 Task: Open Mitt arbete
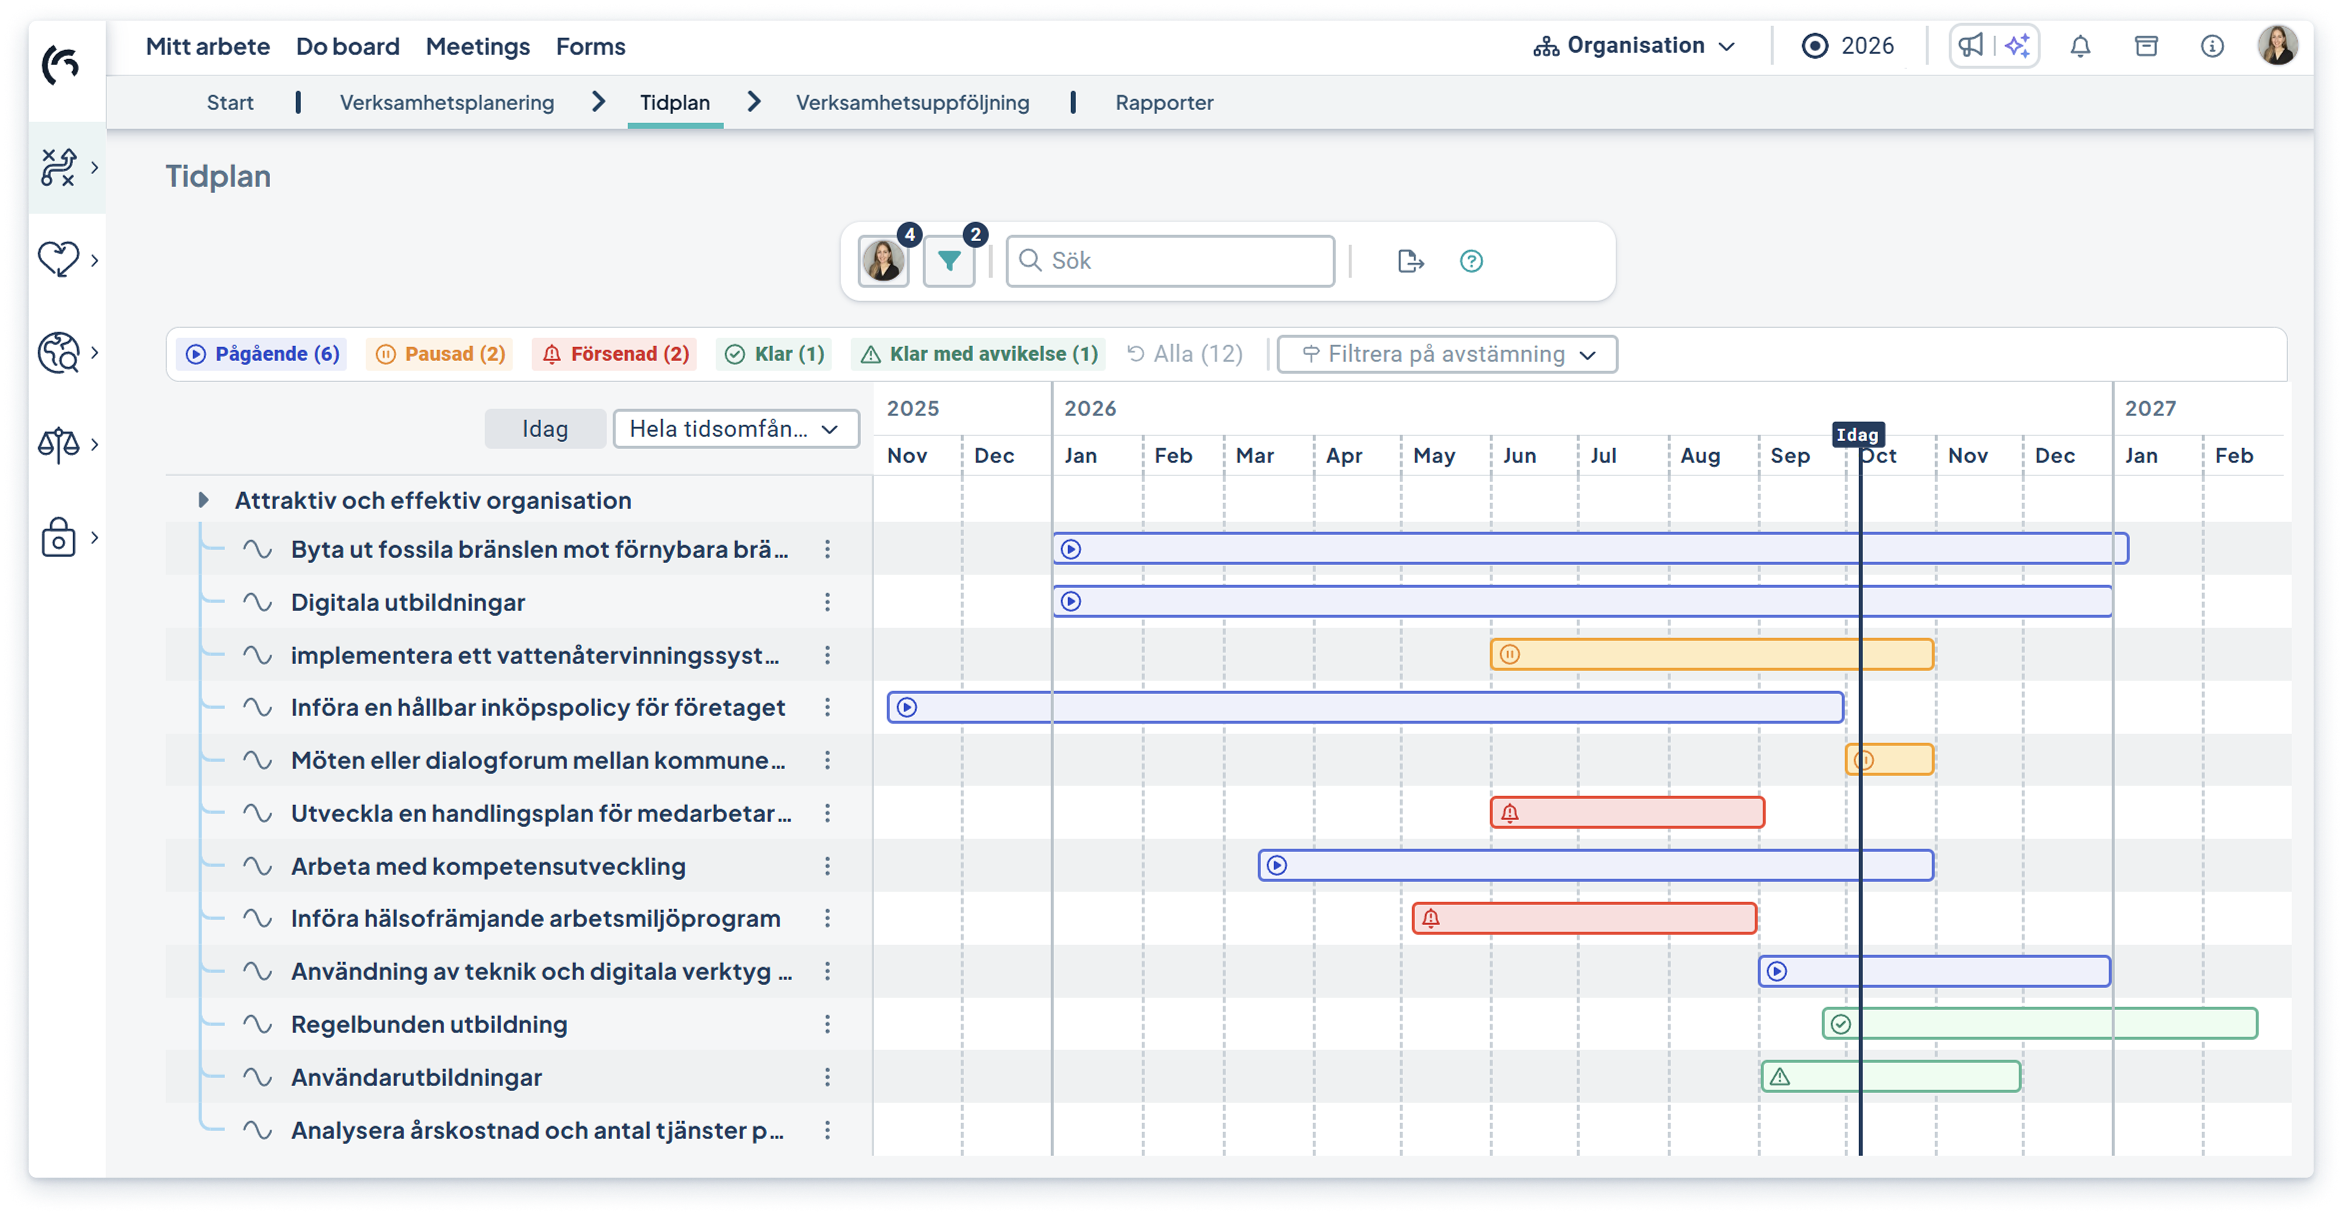[x=207, y=46]
